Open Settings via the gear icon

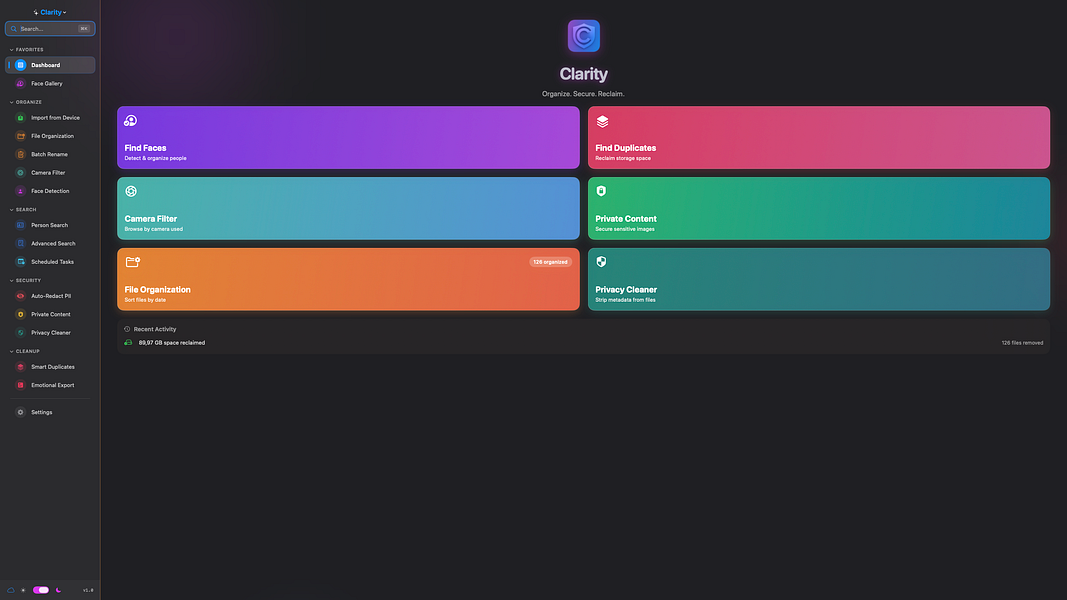(x=20, y=412)
